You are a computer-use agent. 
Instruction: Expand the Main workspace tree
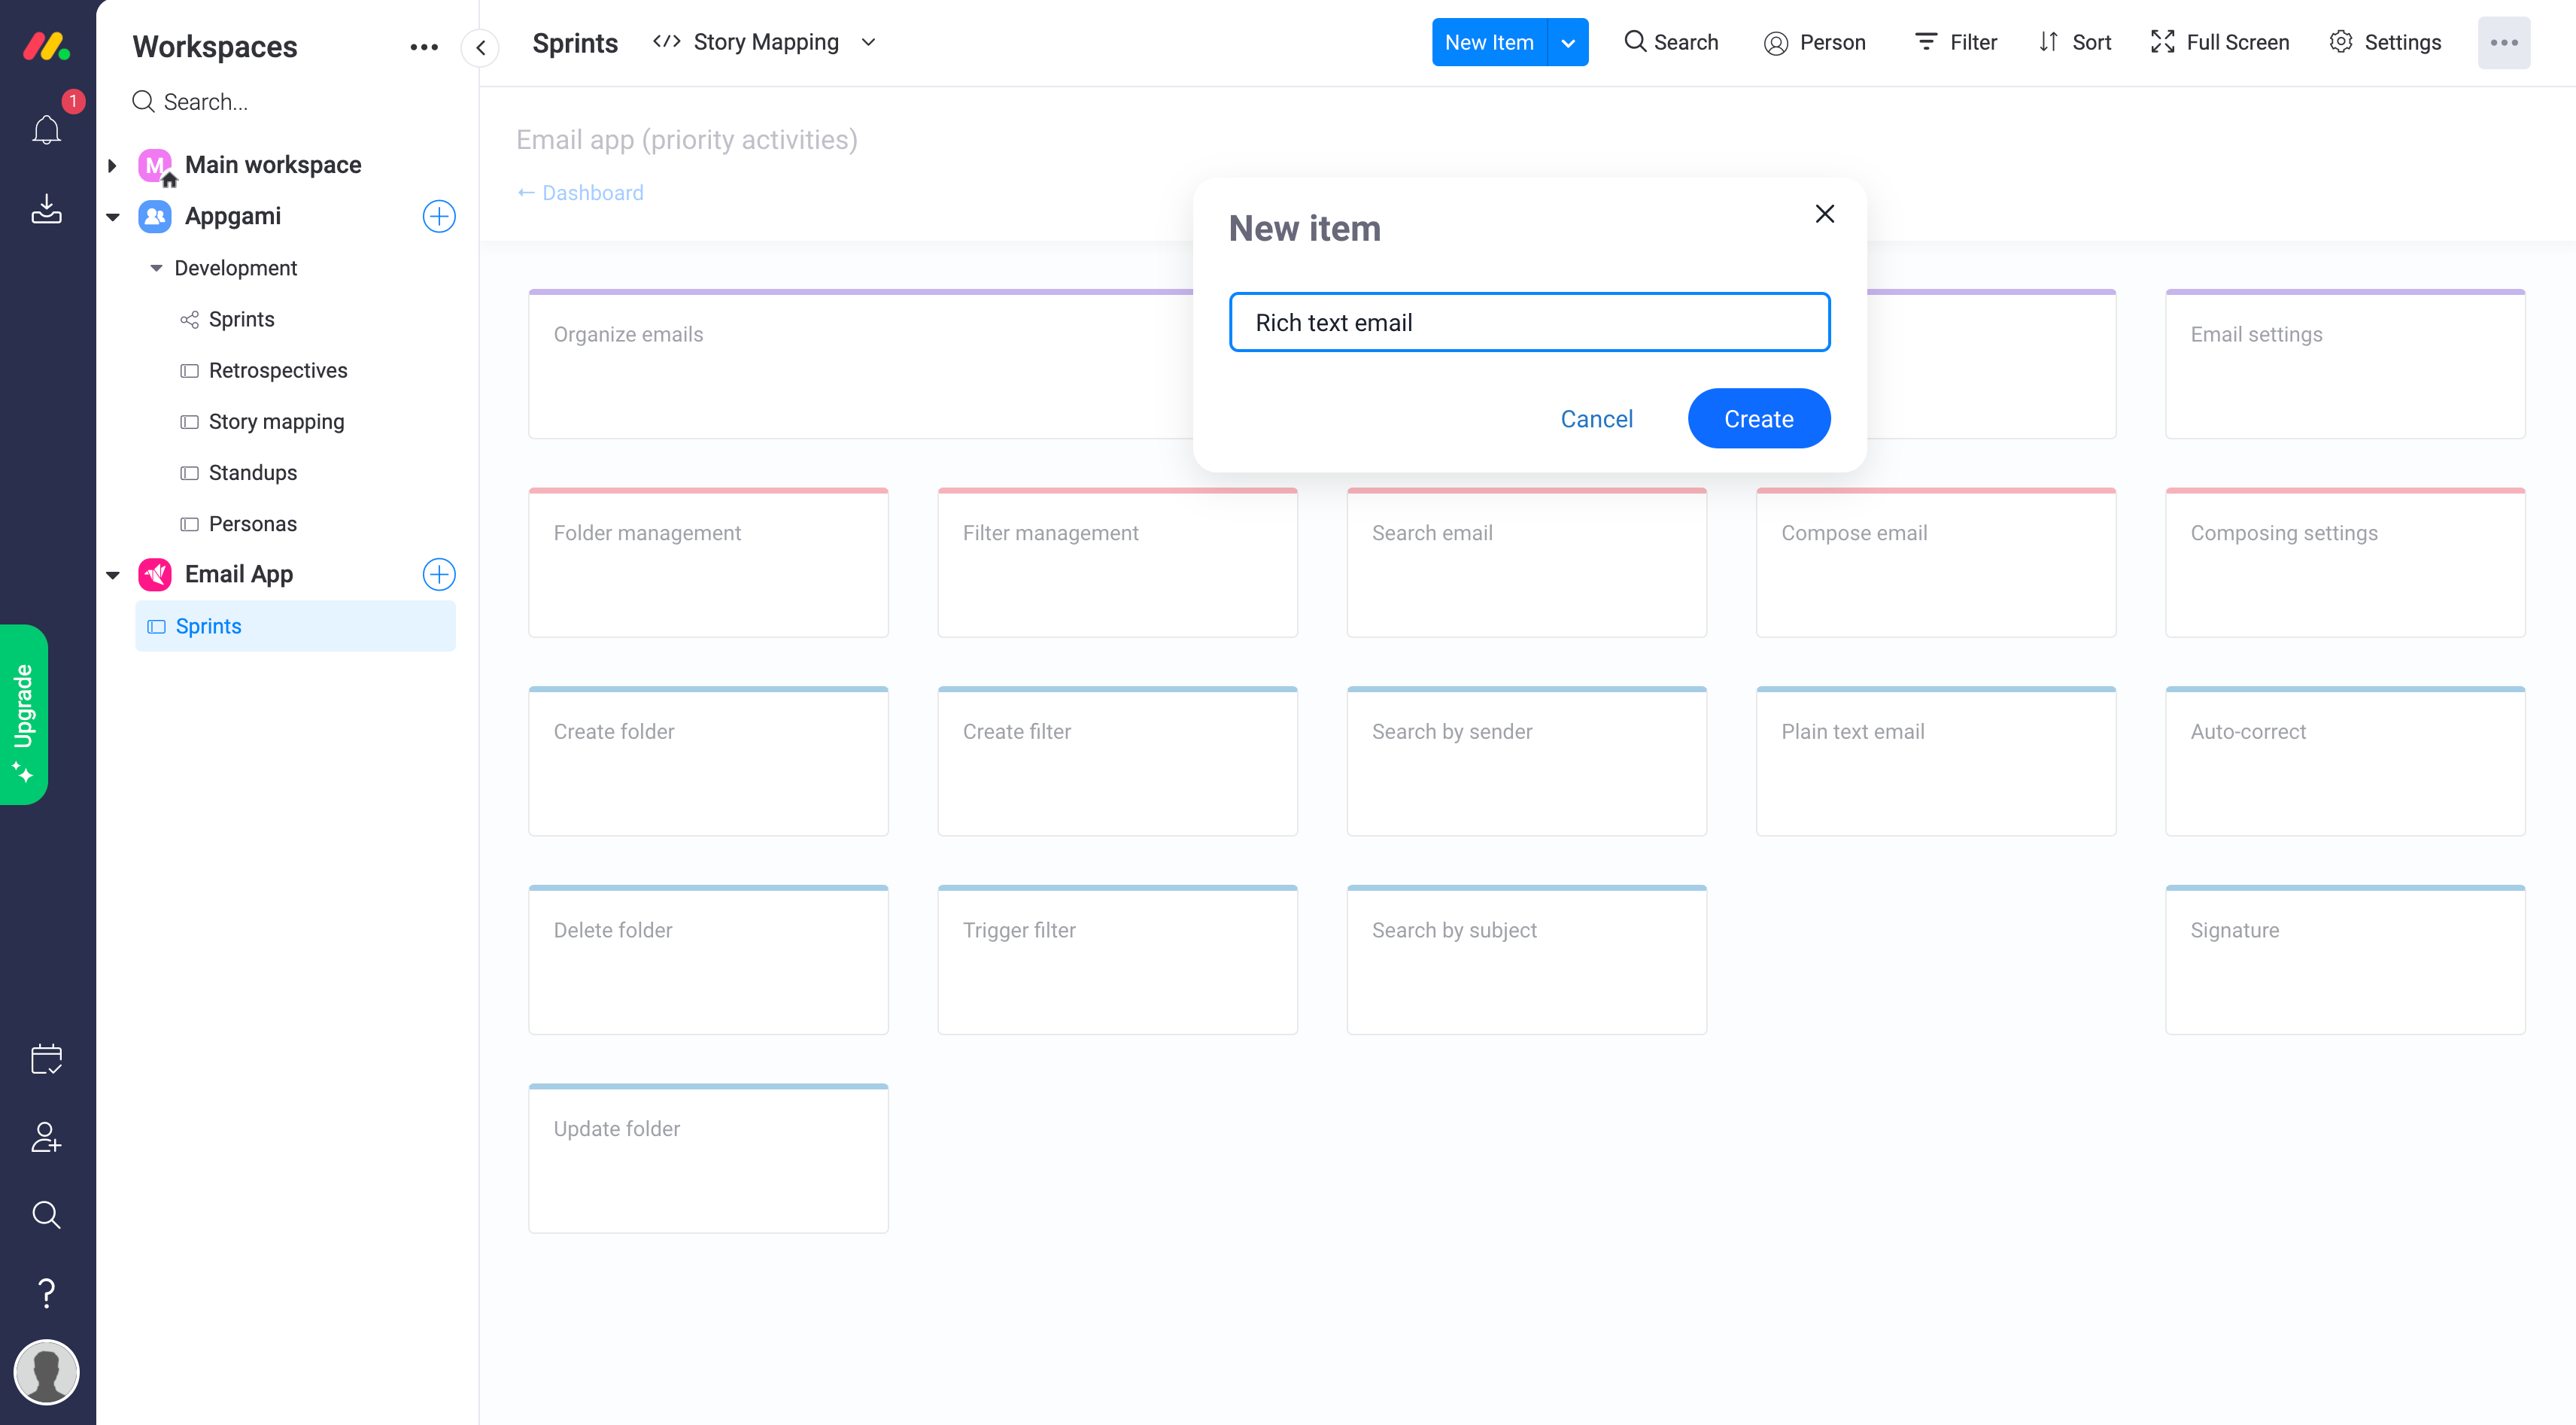tap(112, 165)
